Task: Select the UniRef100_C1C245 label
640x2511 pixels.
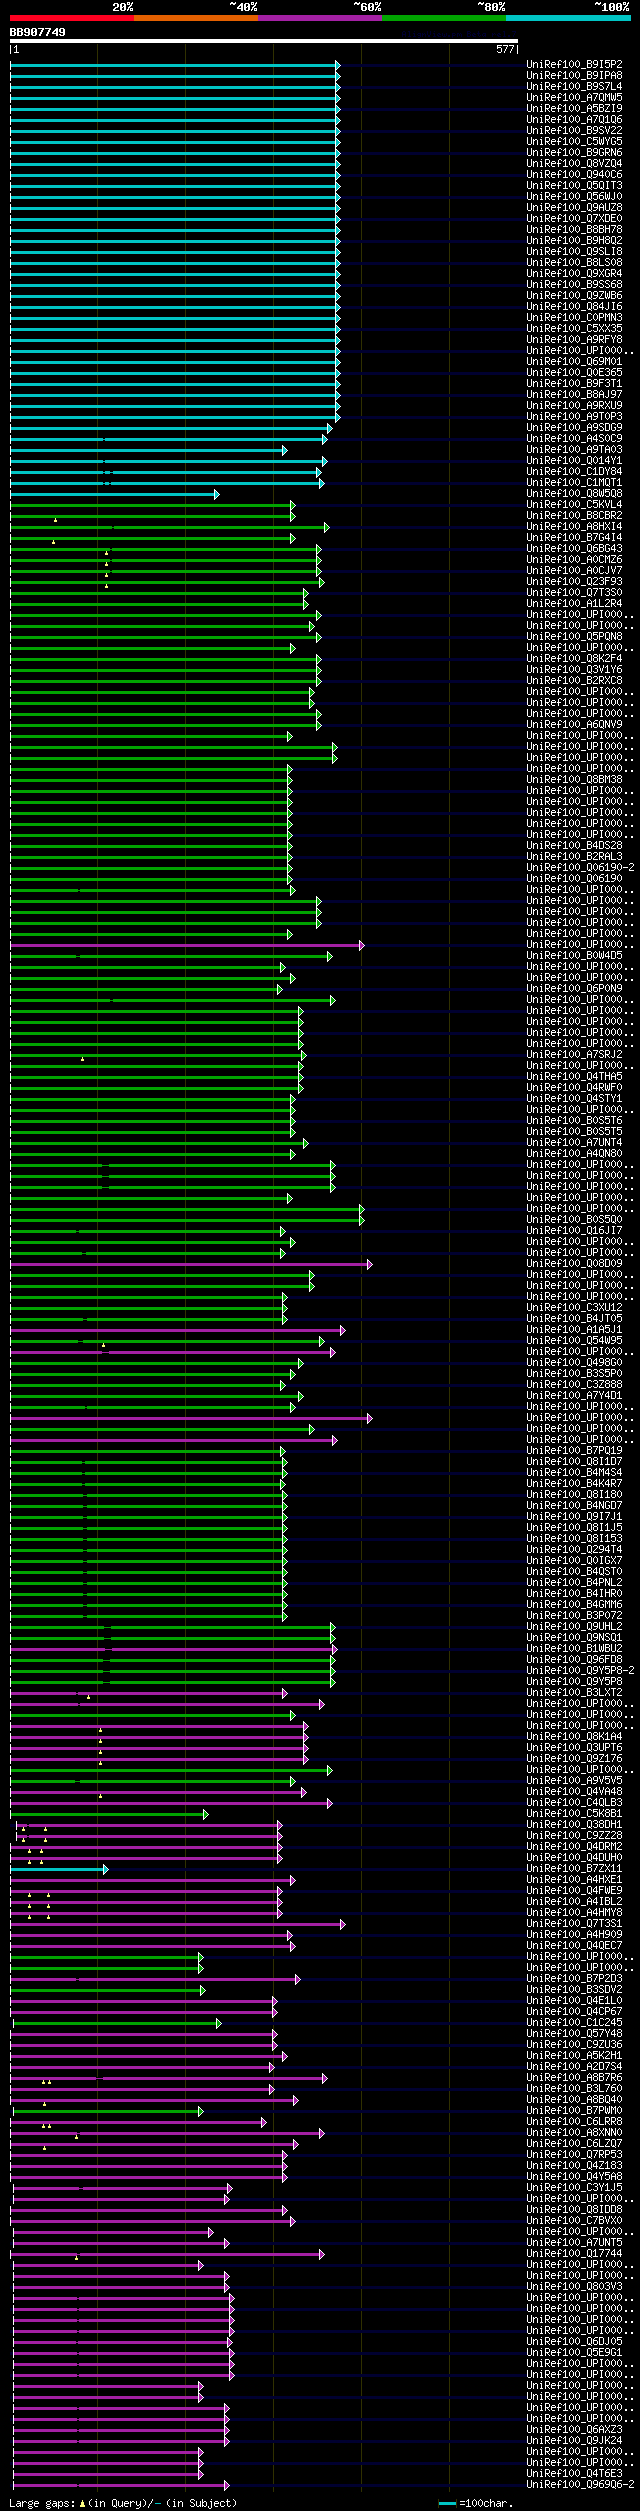Action: pyautogui.click(x=574, y=2022)
